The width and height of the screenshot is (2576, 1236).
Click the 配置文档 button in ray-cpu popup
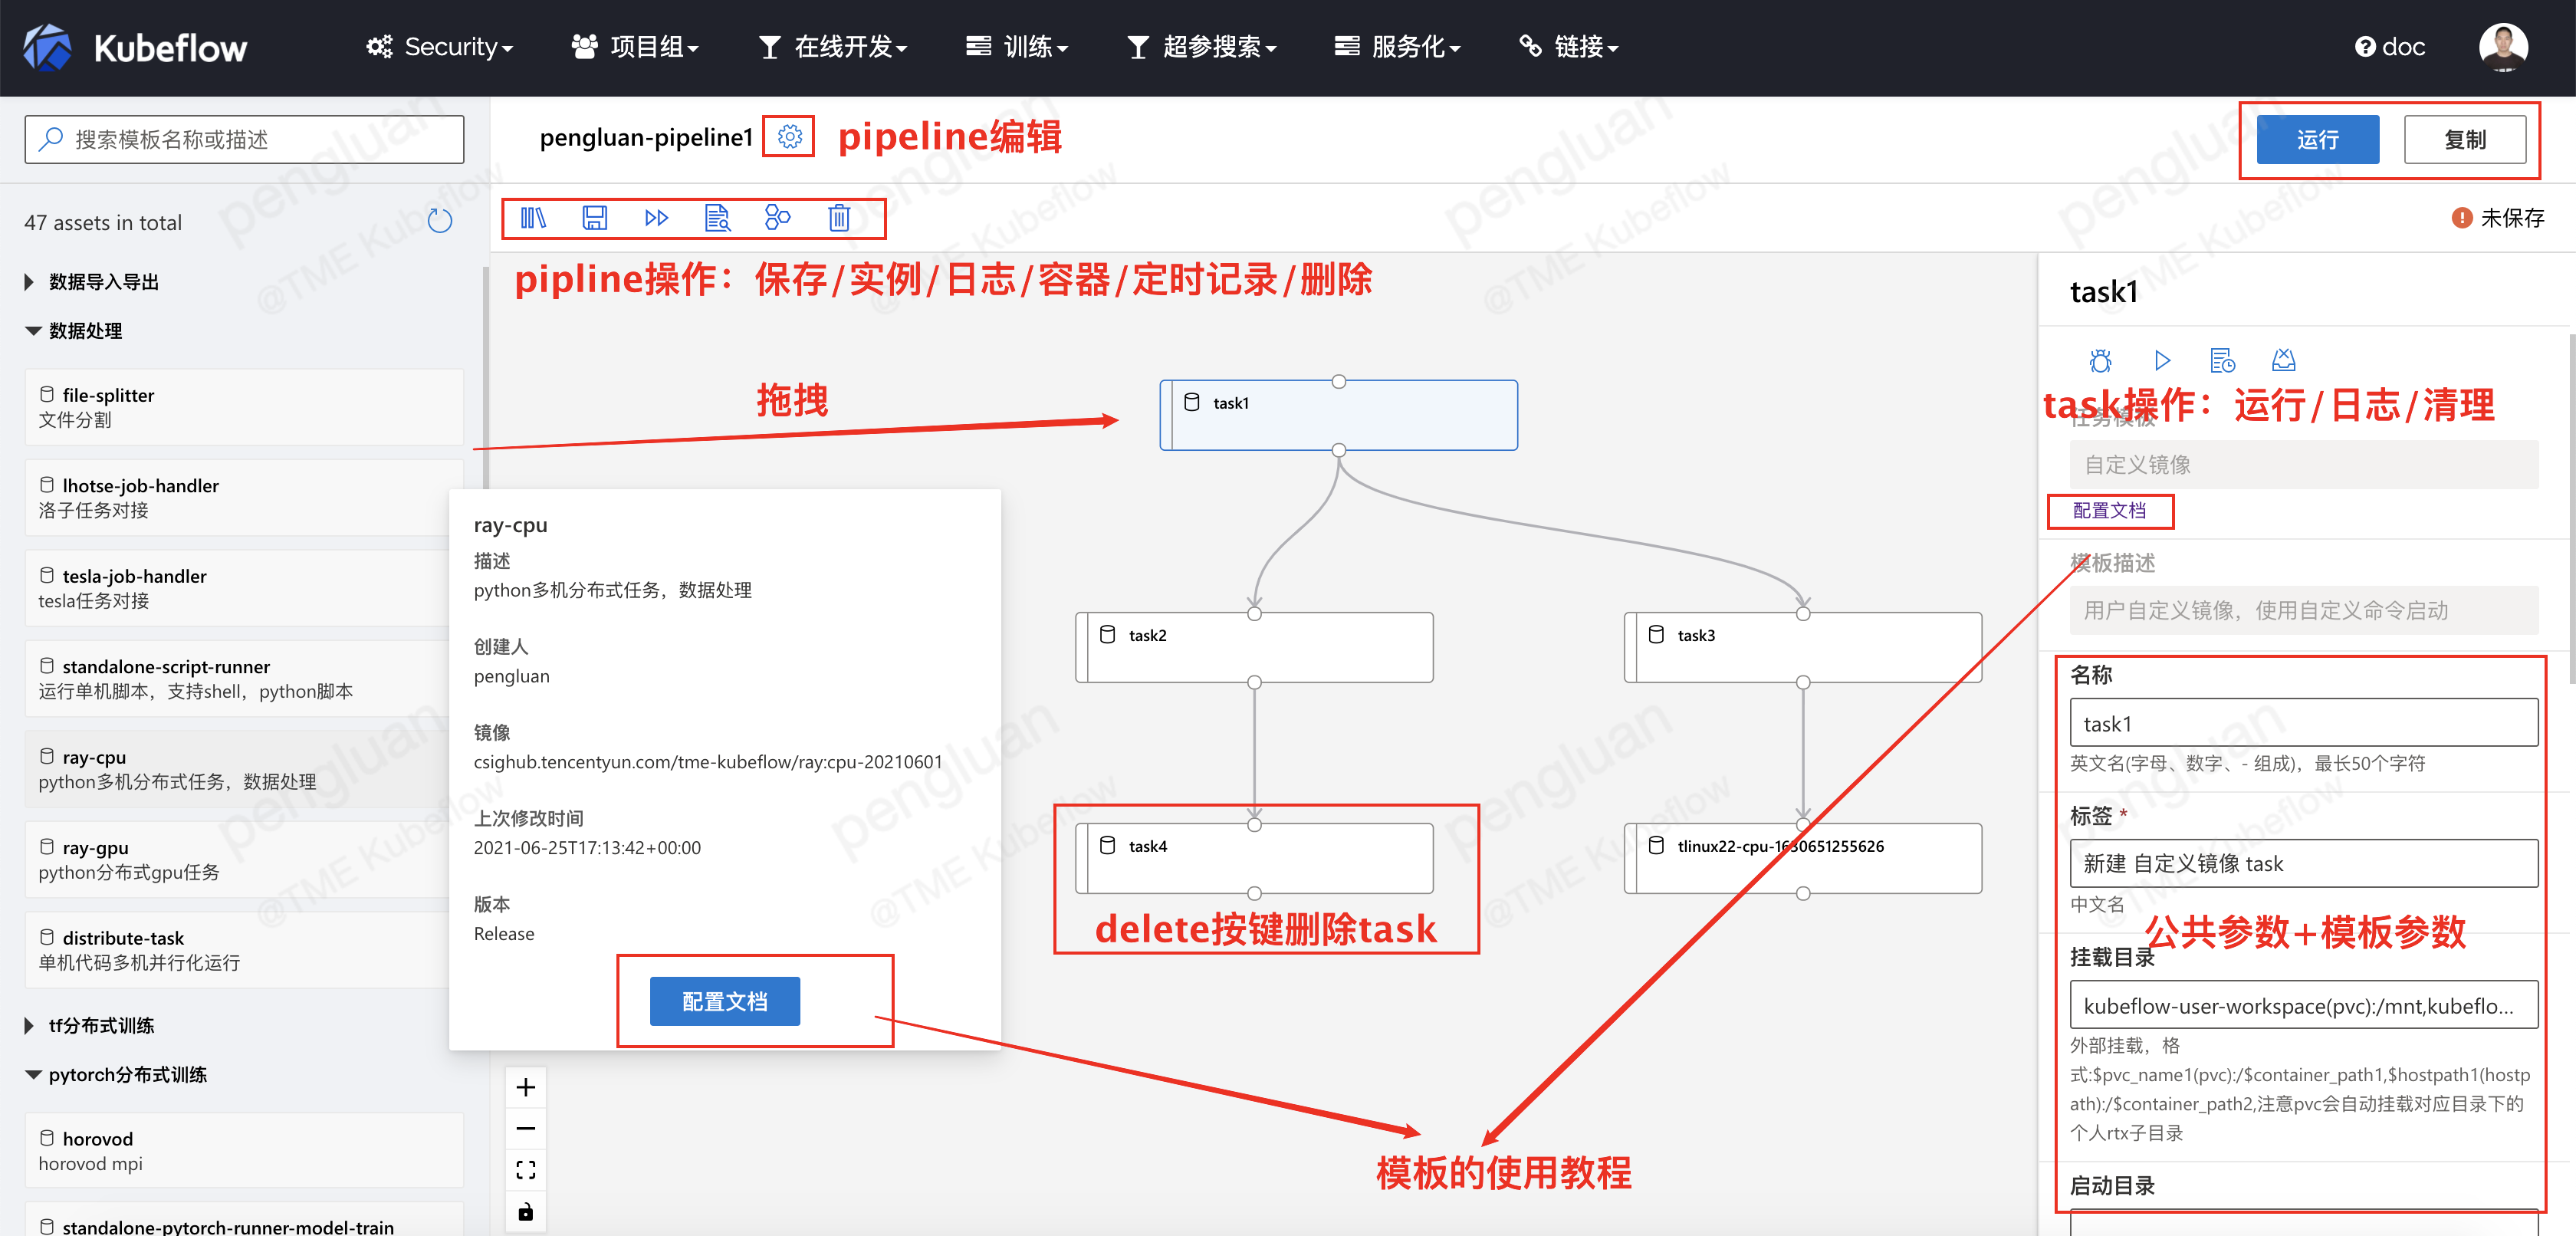pos(725,1001)
